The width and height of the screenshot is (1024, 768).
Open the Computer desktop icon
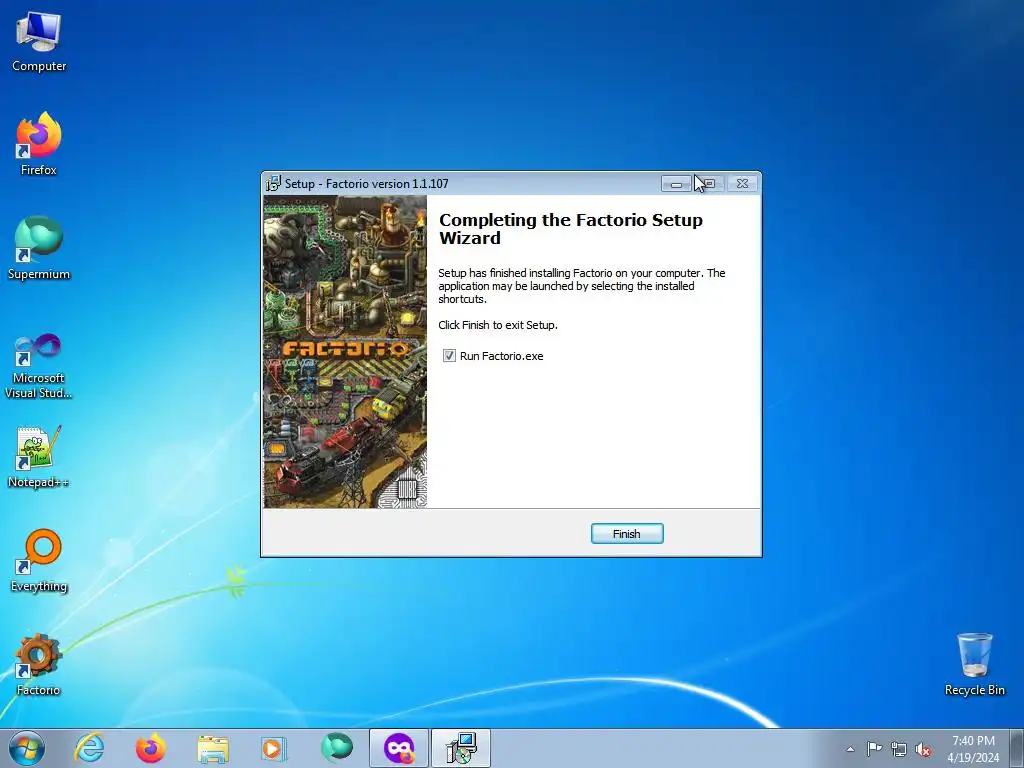[39, 41]
